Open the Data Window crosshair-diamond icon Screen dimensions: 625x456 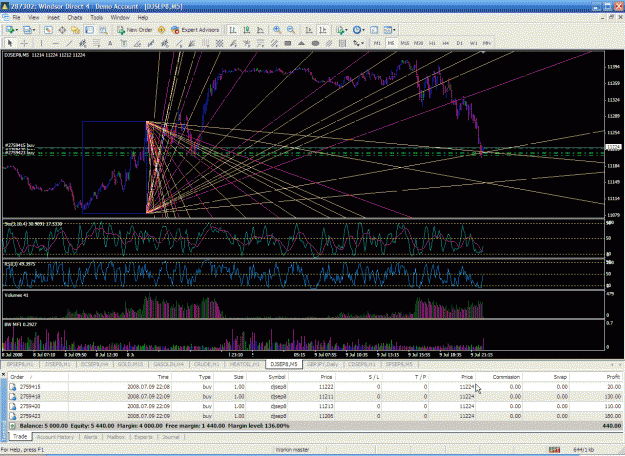62,30
